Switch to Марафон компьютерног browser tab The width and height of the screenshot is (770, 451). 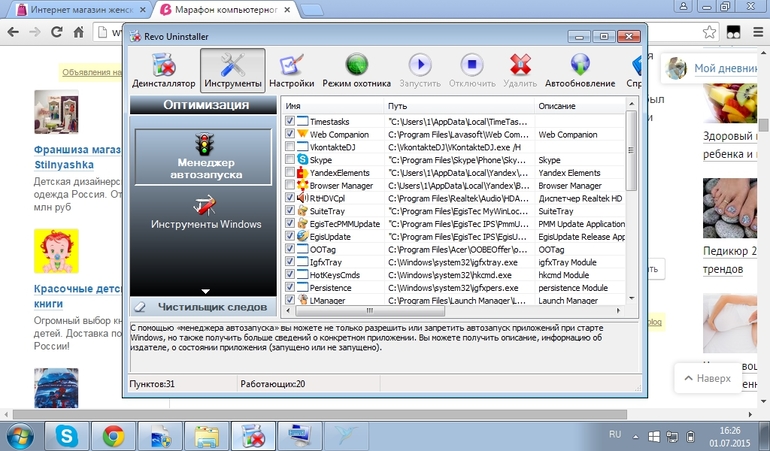(226, 9)
